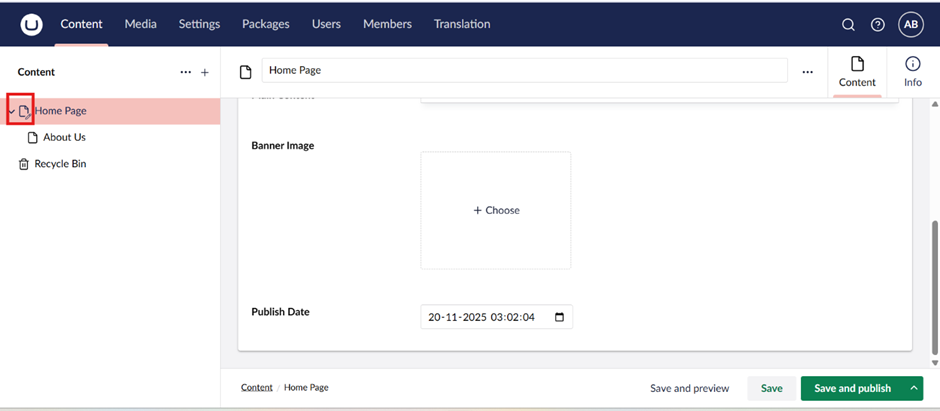The width and height of the screenshot is (940, 411).
Task: Click the Umbraco logo icon
Action: (x=31, y=25)
